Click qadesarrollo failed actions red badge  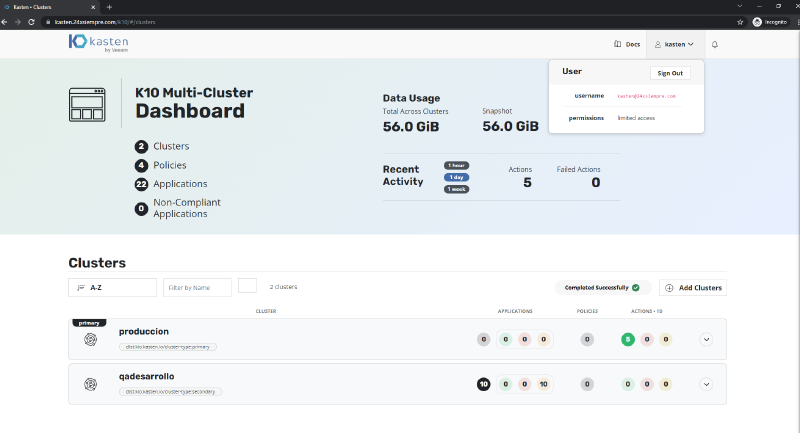point(647,384)
